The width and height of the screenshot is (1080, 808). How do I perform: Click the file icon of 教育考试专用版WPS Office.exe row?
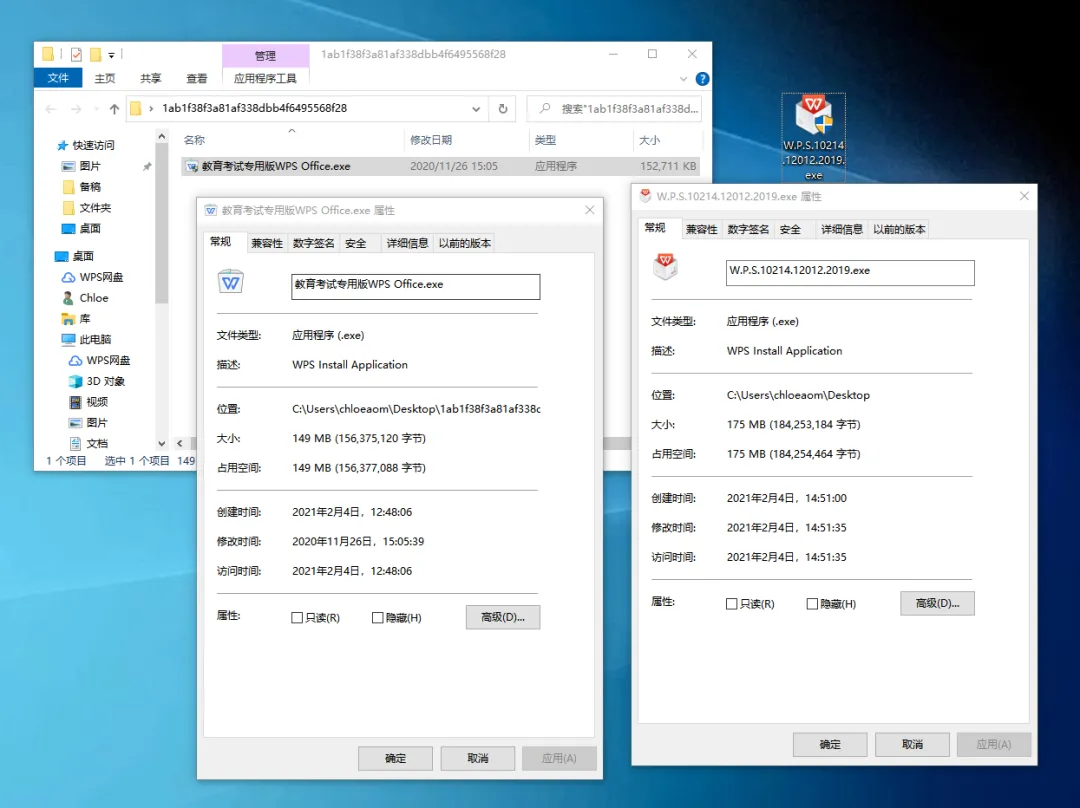[x=192, y=166]
